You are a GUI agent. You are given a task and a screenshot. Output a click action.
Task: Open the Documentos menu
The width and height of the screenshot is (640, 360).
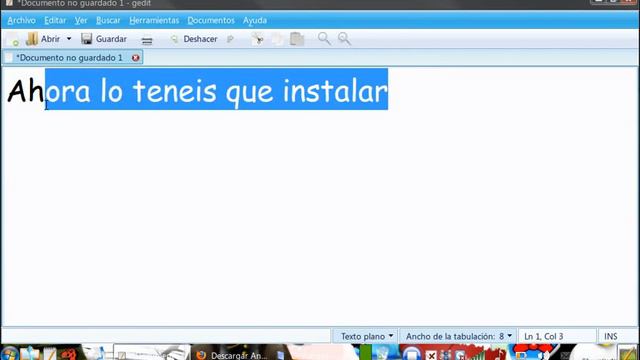coord(211,20)
